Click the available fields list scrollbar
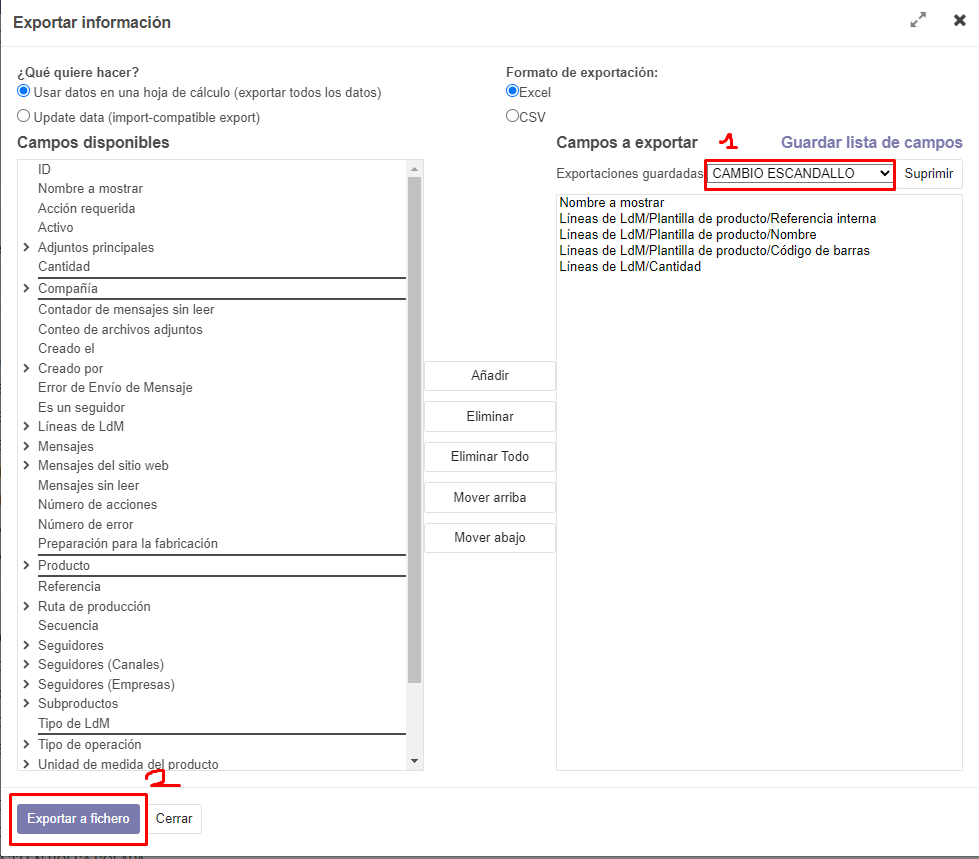The image size is (979, 859). coord(415,430)
